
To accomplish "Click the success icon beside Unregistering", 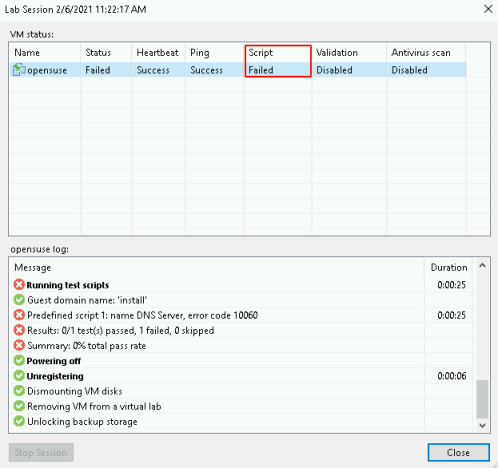I will (19, 376).
